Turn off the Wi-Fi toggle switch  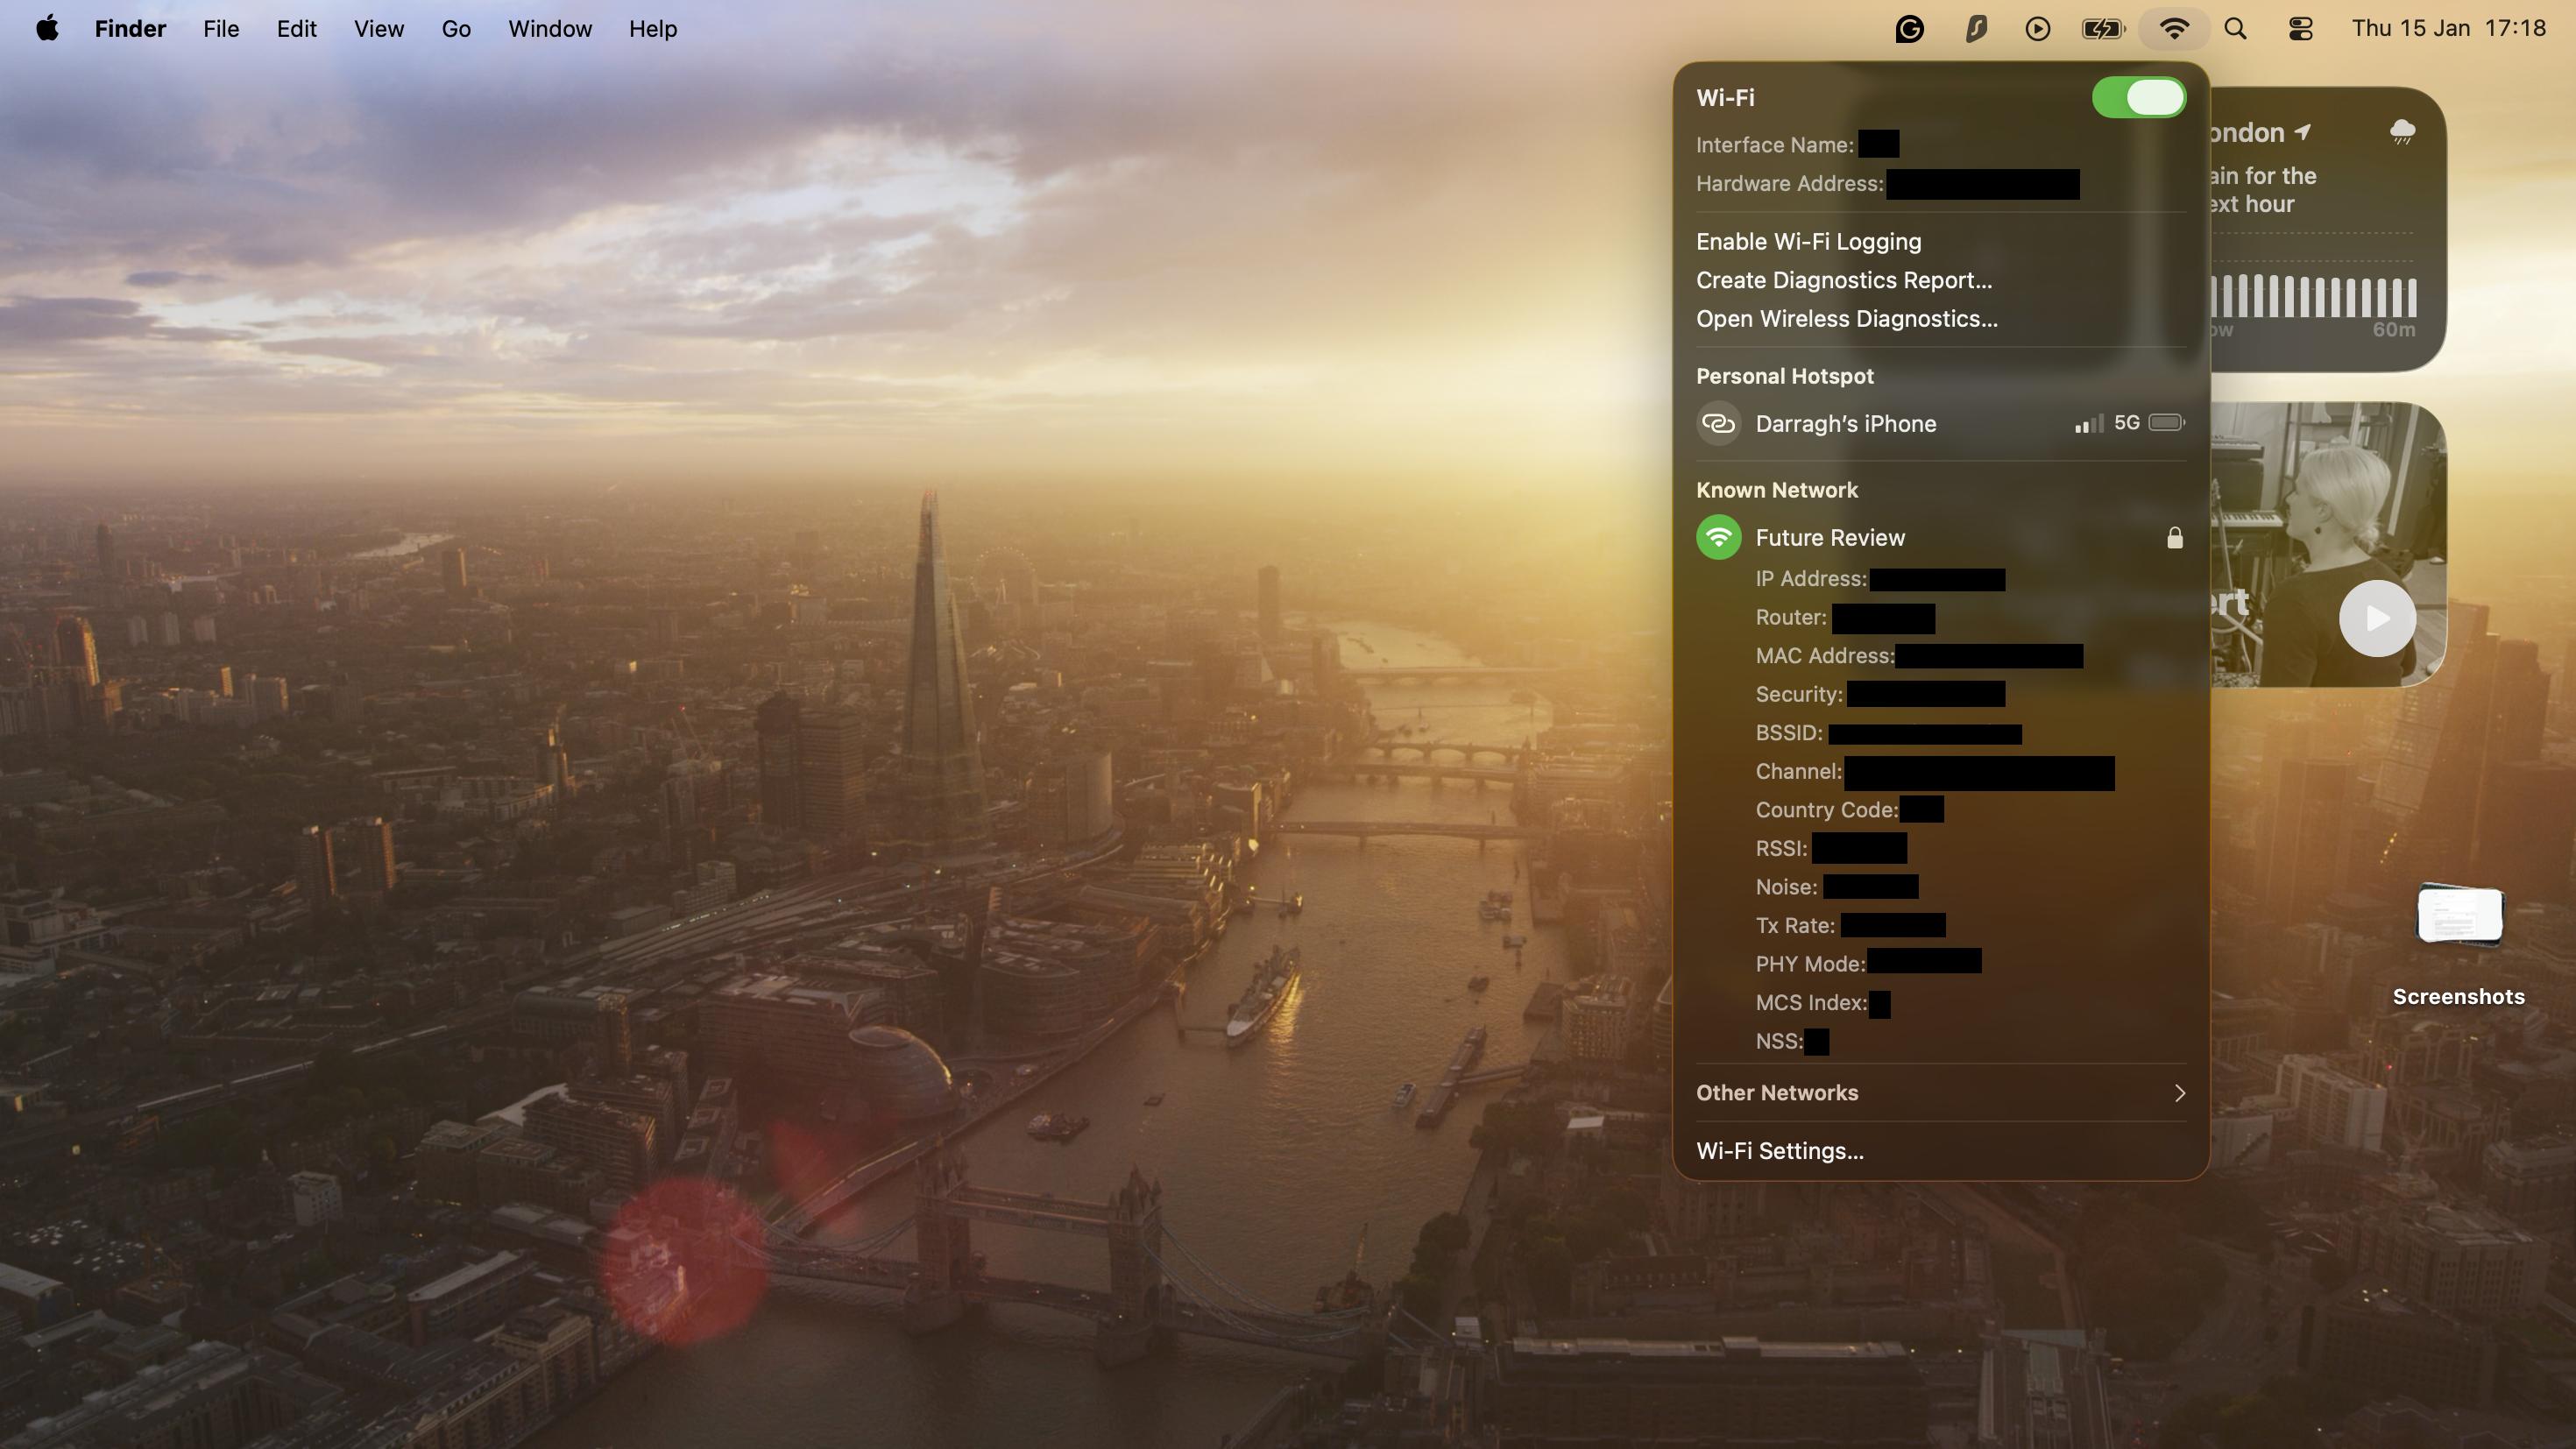[x=2139, y=97]
